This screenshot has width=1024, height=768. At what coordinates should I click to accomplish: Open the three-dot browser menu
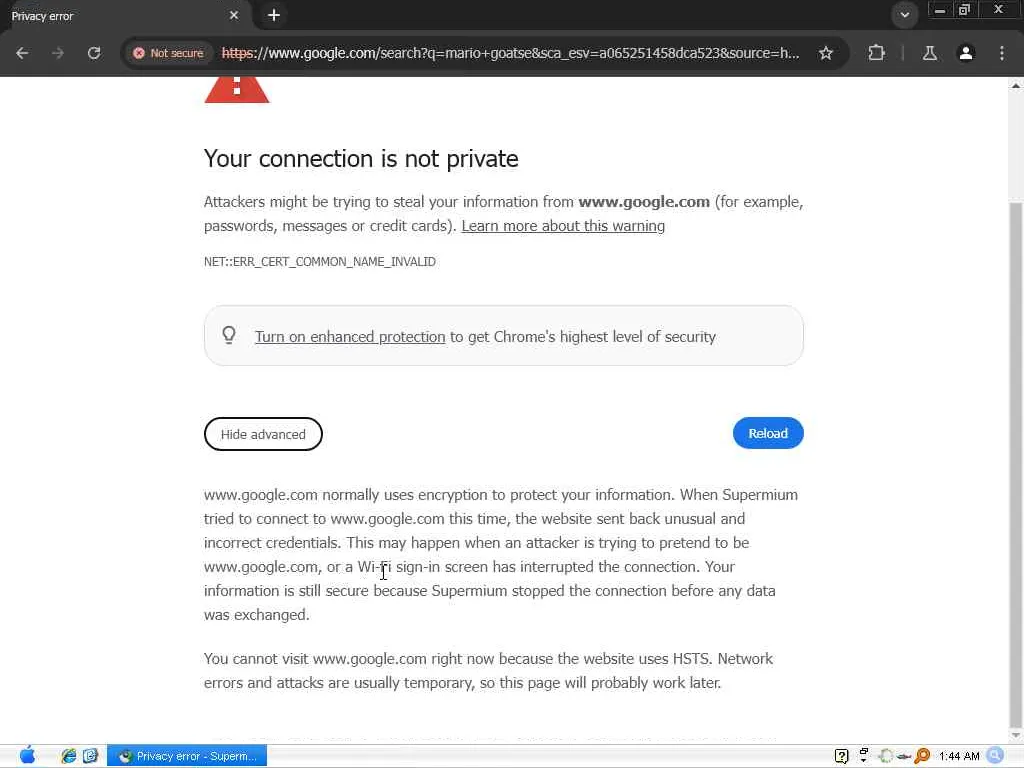tap(1002, 53)
